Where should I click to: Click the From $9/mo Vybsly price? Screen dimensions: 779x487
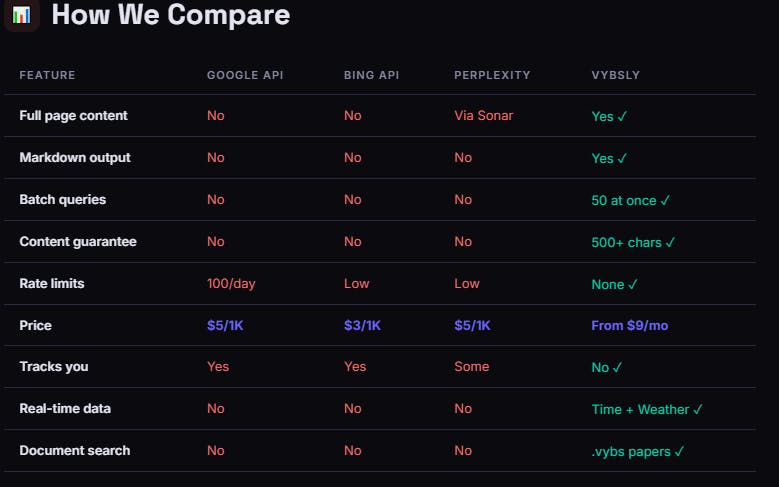629,325
